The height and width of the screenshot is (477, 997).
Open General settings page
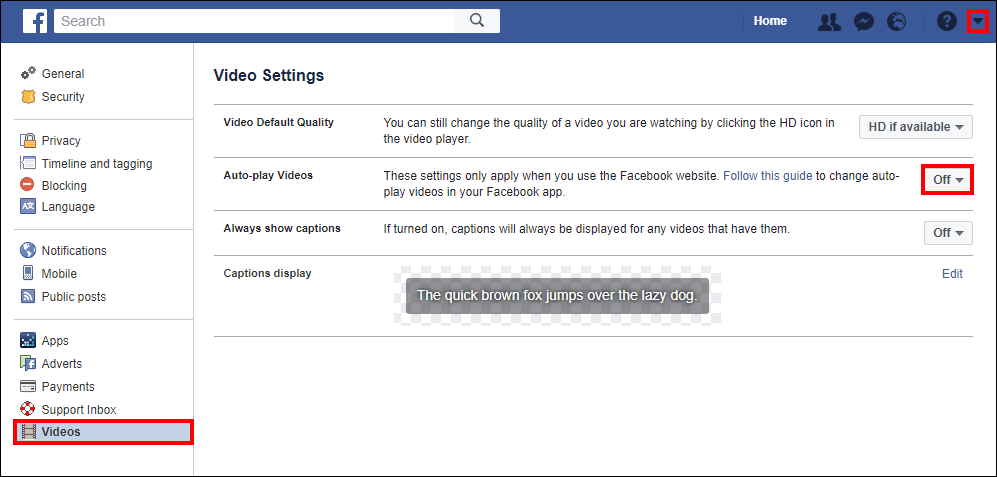pyautogui.click(x=63, y=74)
